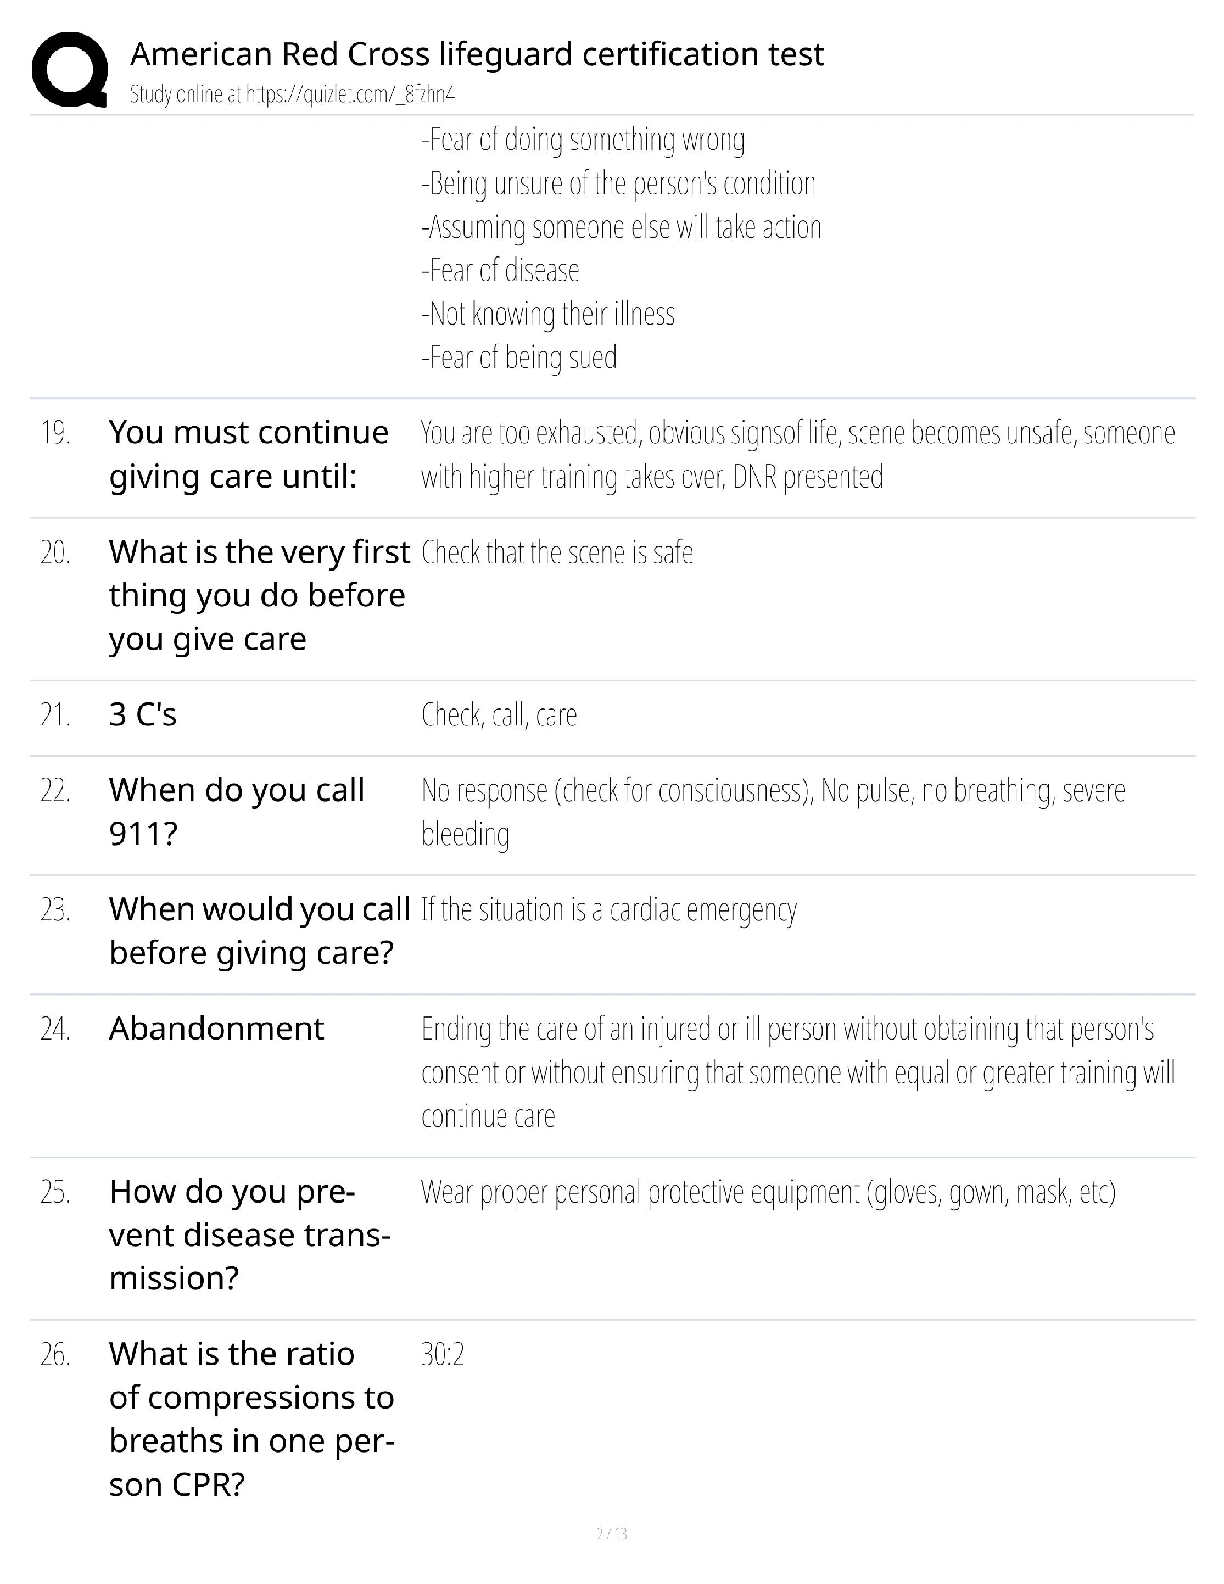Click the Quizlet Q logo icon
The height and width of the screenshot is (1584, 1224).
click(x=70, y=69)
